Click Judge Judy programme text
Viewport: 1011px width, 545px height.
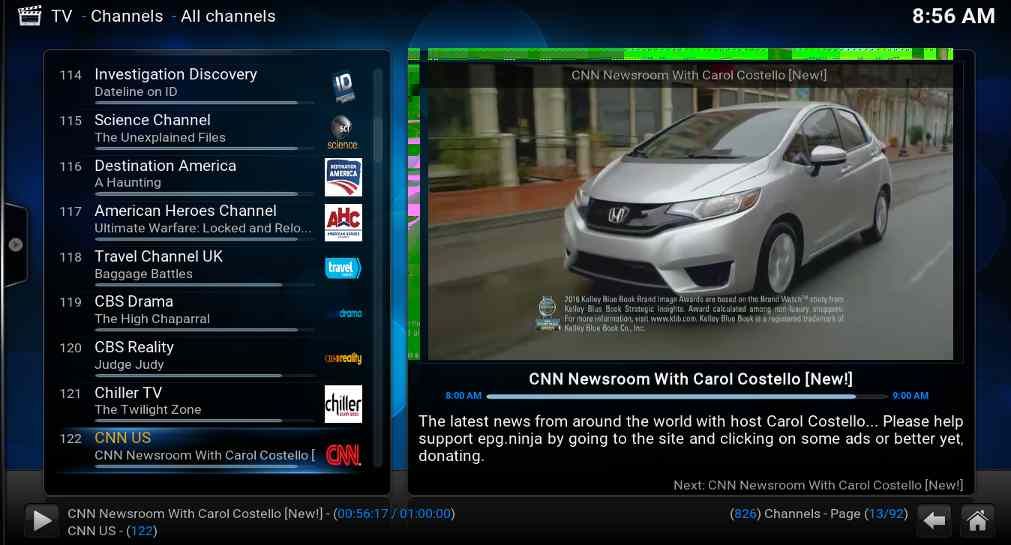129,364
